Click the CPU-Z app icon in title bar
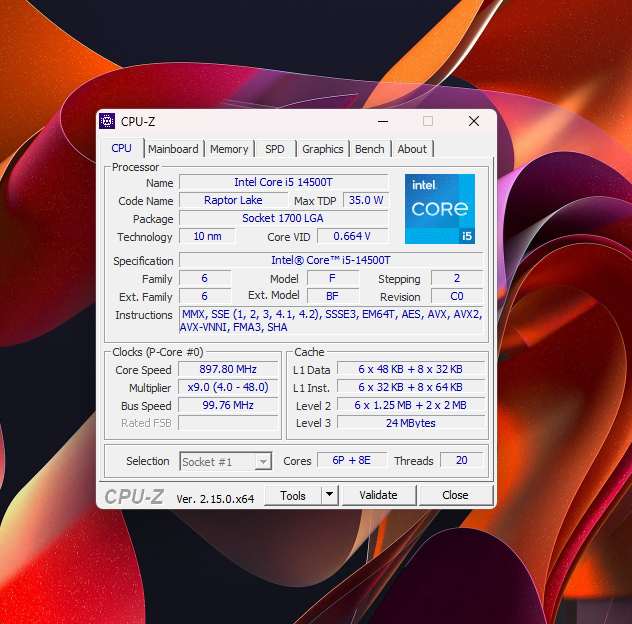 coord(107,121)
